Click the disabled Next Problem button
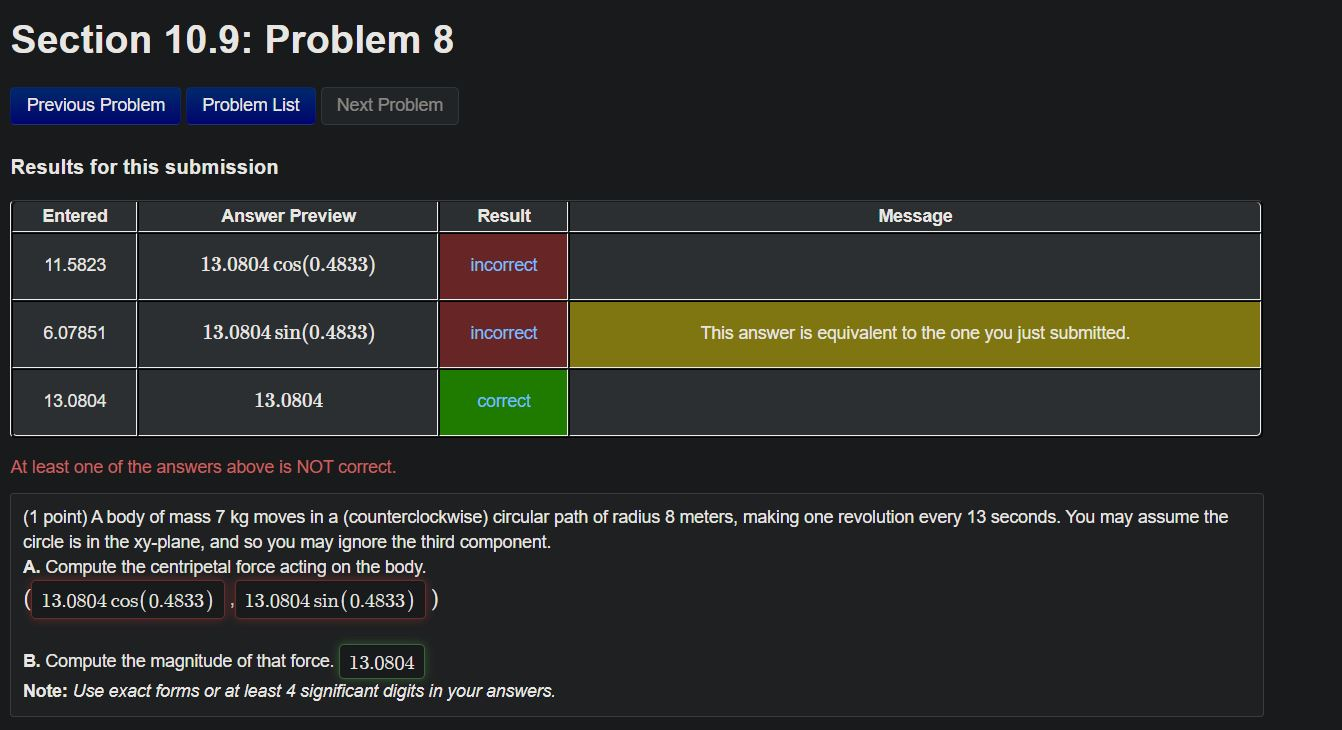1342x730 pixels. (390, 105)
